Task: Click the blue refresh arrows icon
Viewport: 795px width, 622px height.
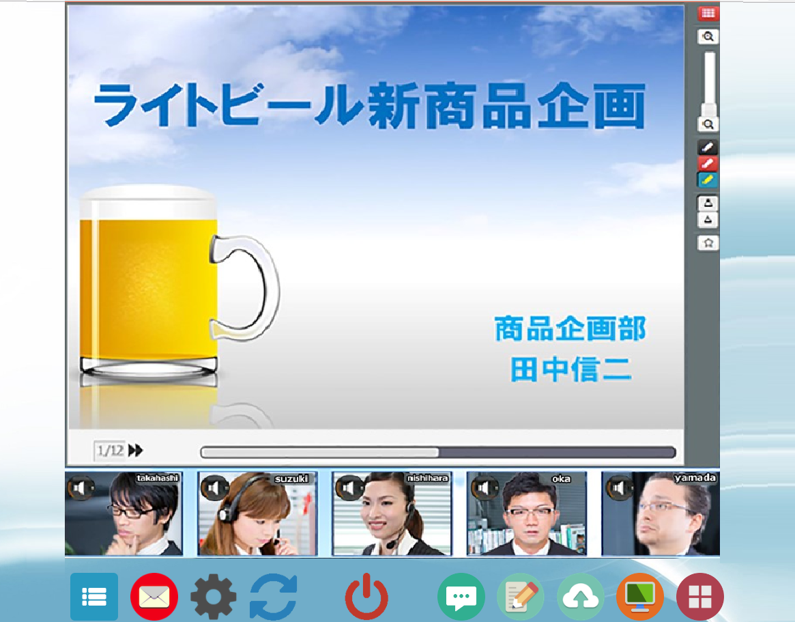Action: 273,597
